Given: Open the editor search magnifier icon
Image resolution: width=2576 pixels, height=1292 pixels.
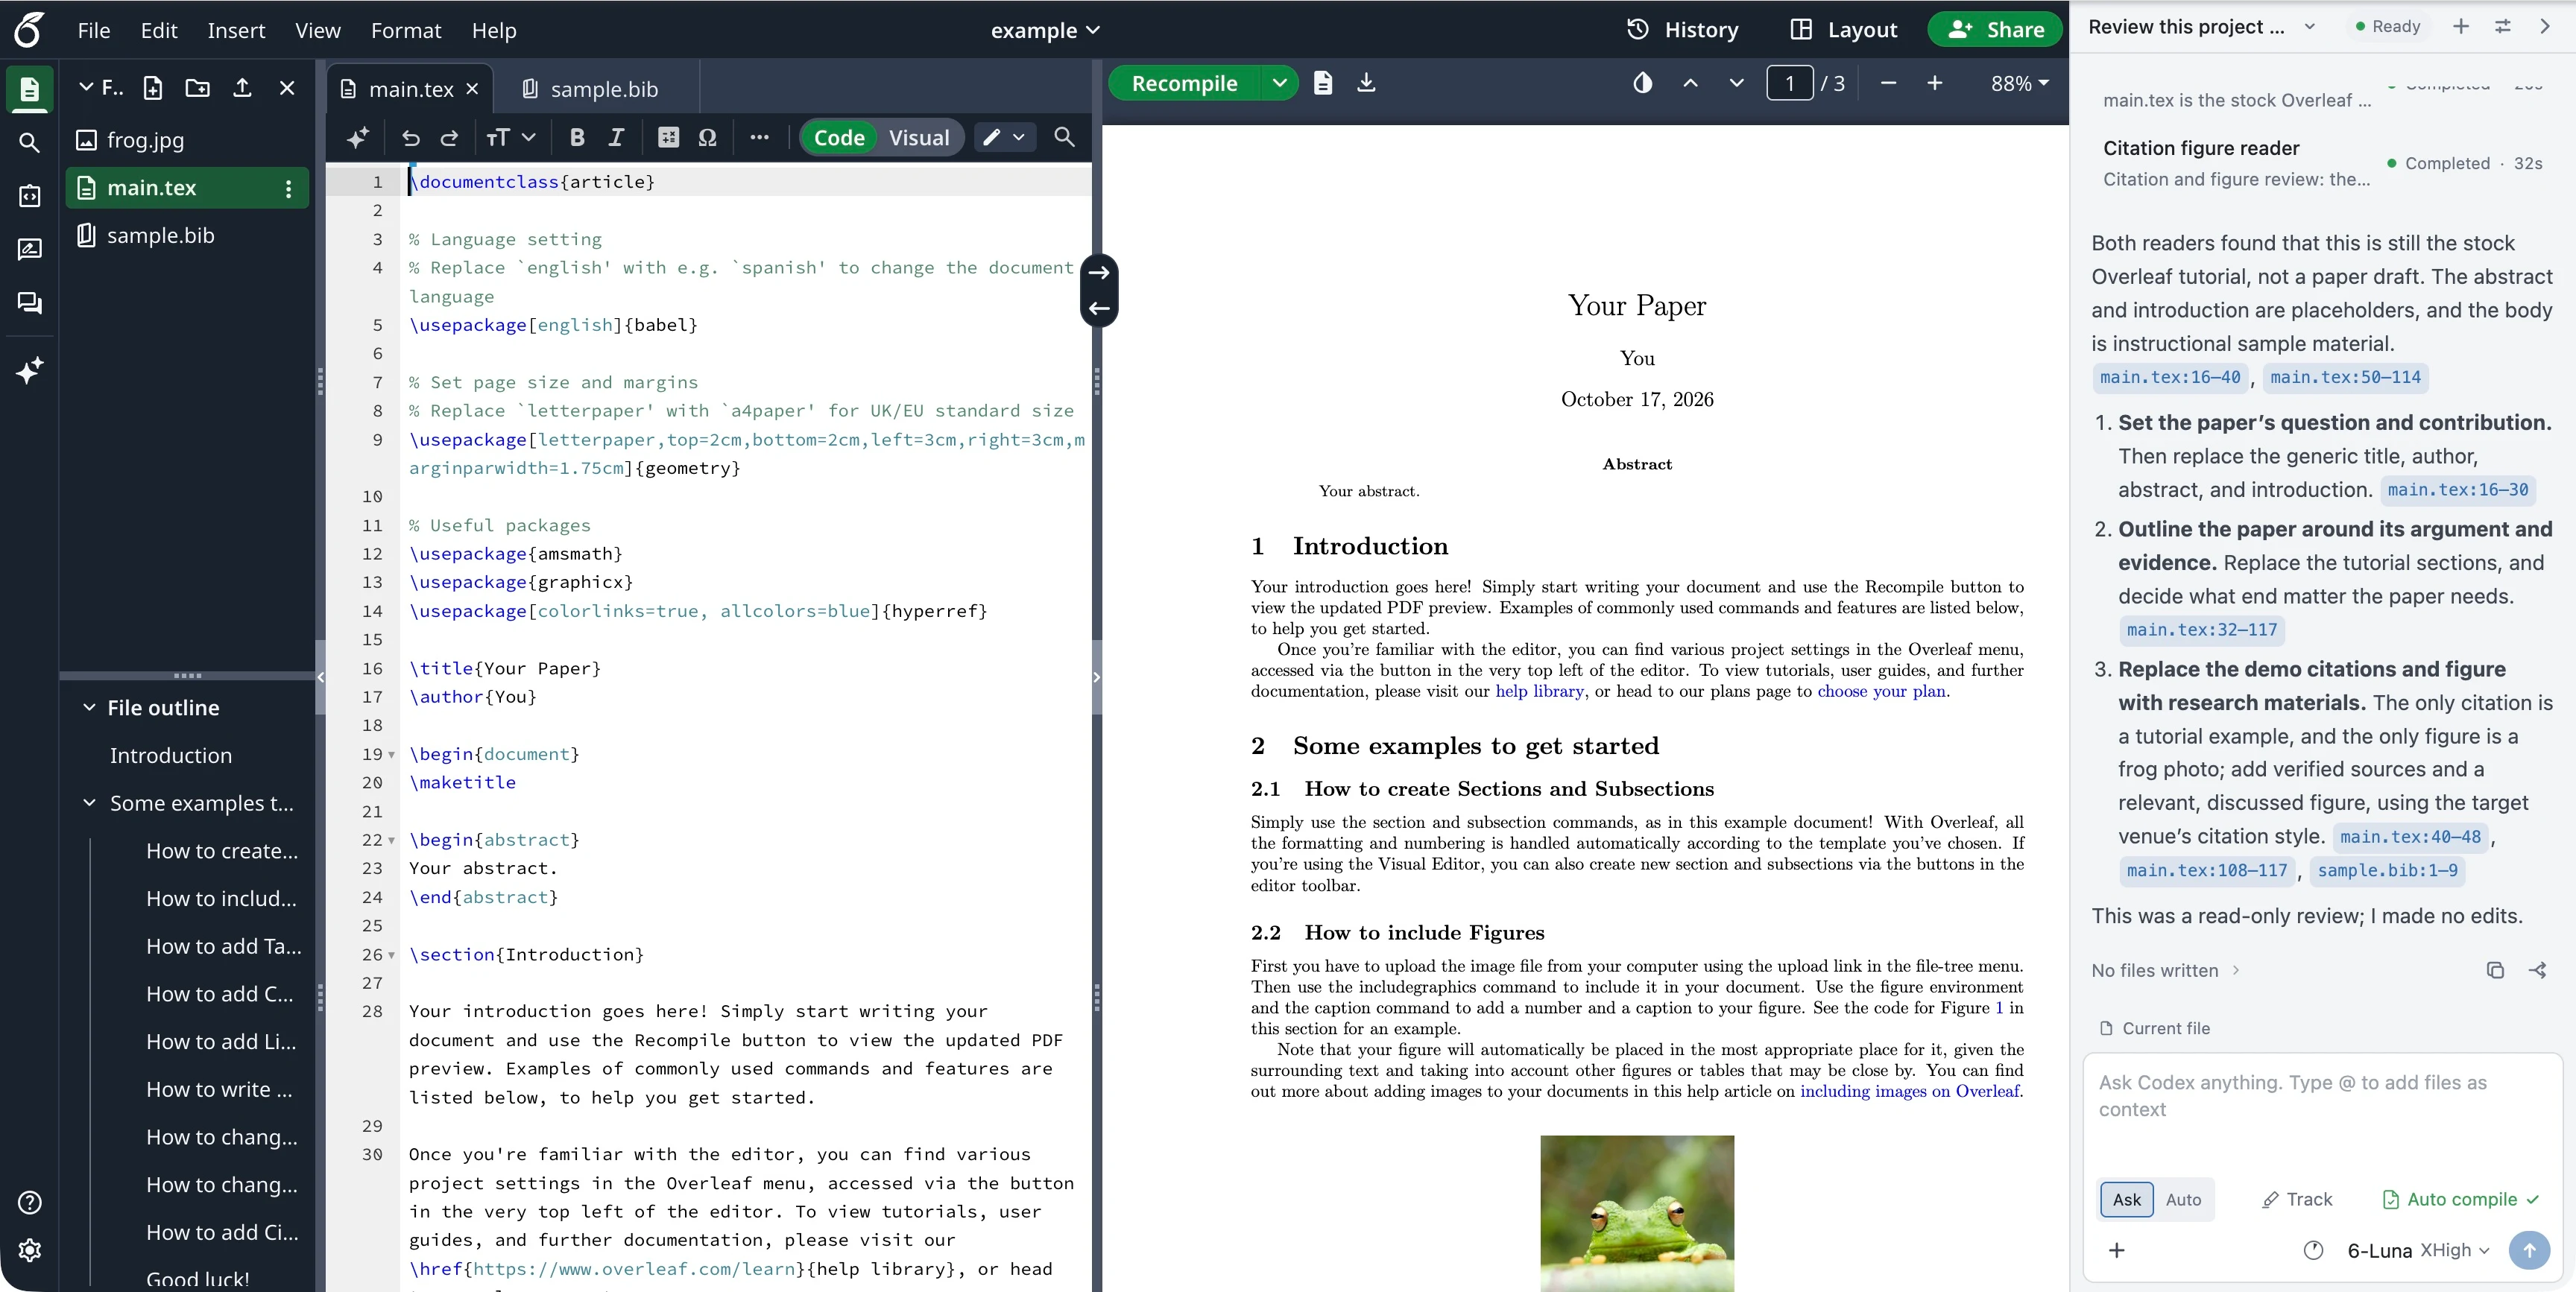Looking at the screenshot, I should 1064,137.
